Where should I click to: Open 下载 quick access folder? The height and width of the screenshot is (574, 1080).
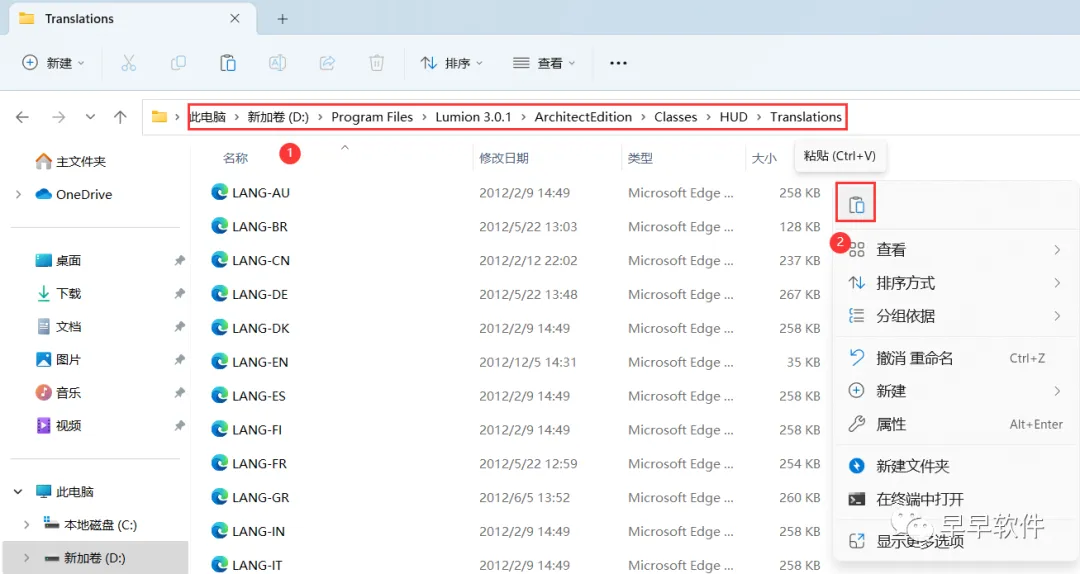[59, 294]
